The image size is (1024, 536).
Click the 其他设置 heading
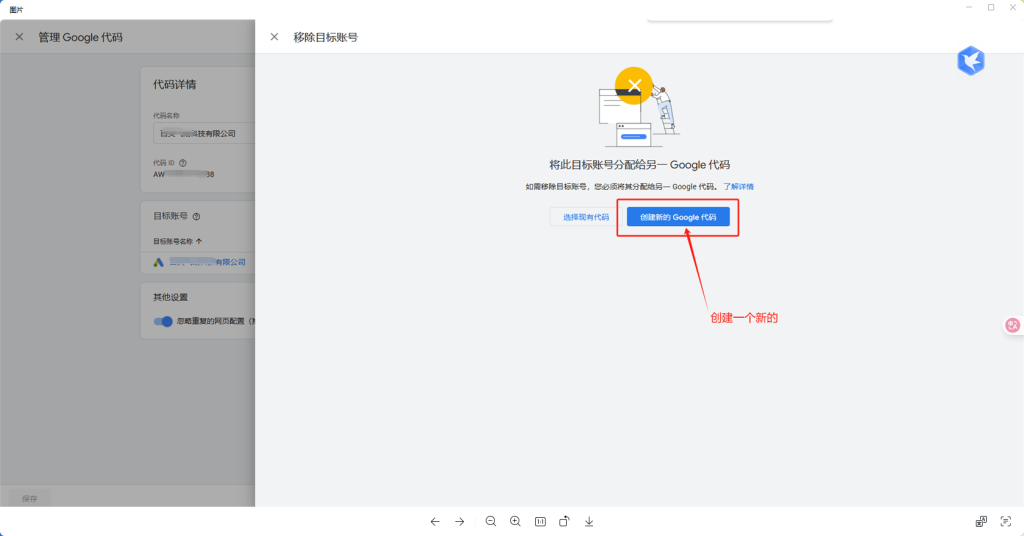[x=170, y=297]
